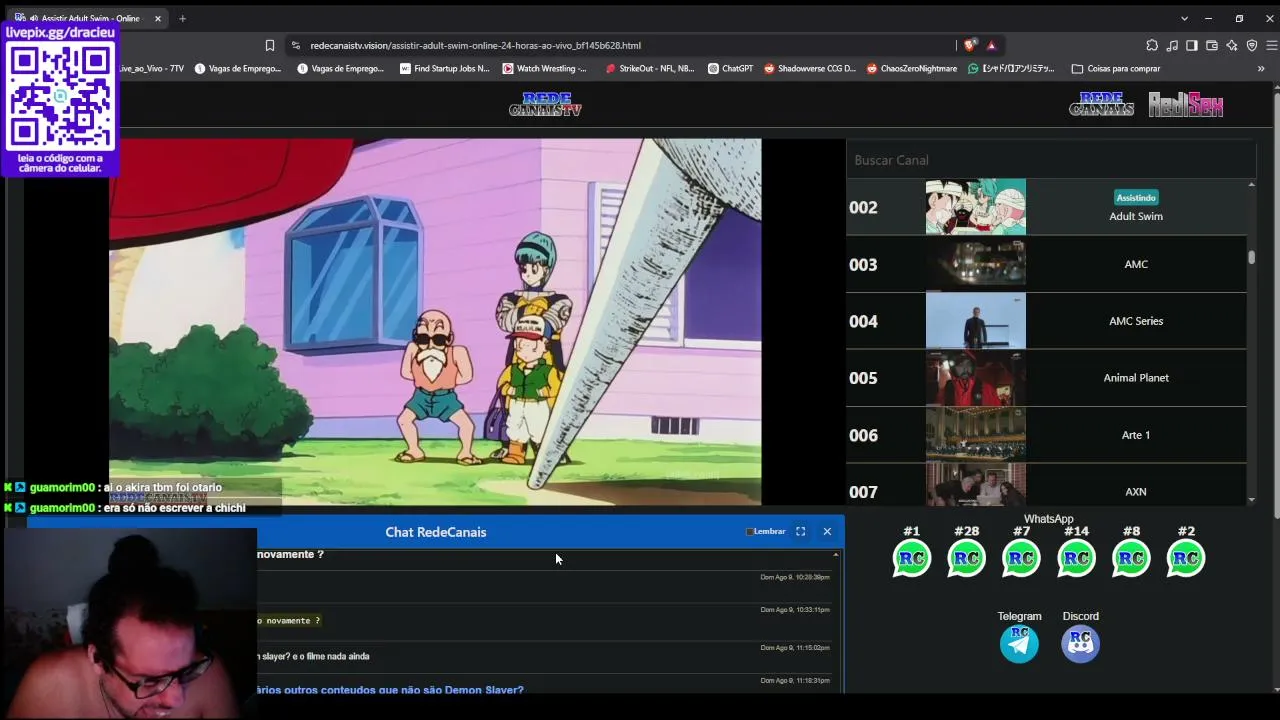
Task: Open the ChatGPT bookmark
Action: (x=730, y=69)
